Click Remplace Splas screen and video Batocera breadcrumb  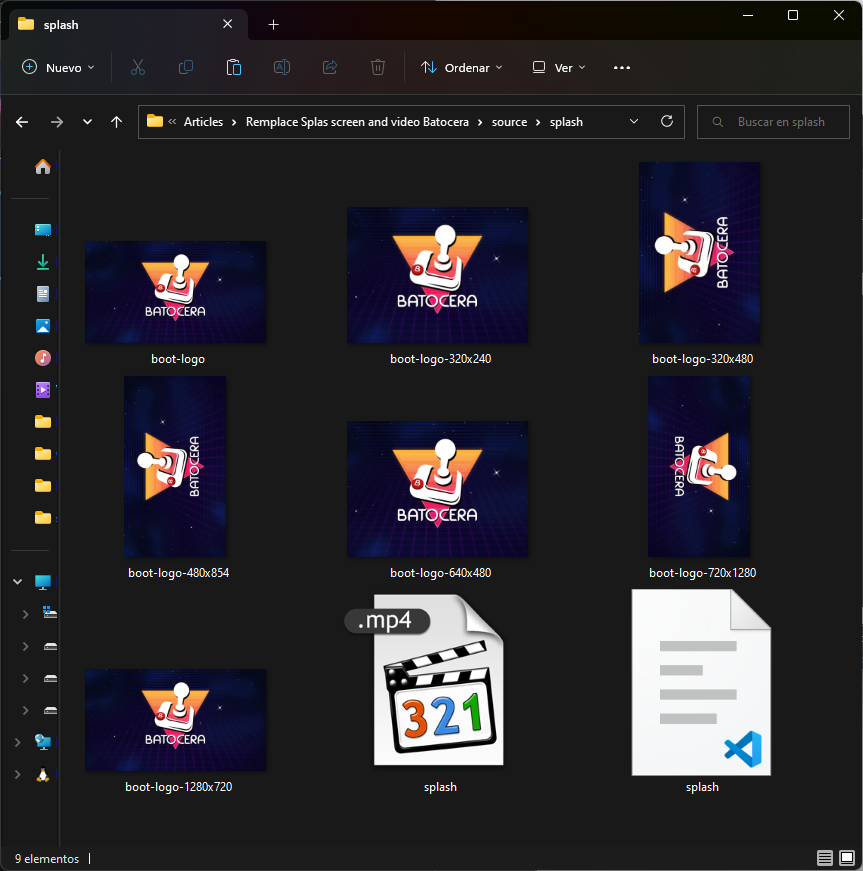coord(357,122)
